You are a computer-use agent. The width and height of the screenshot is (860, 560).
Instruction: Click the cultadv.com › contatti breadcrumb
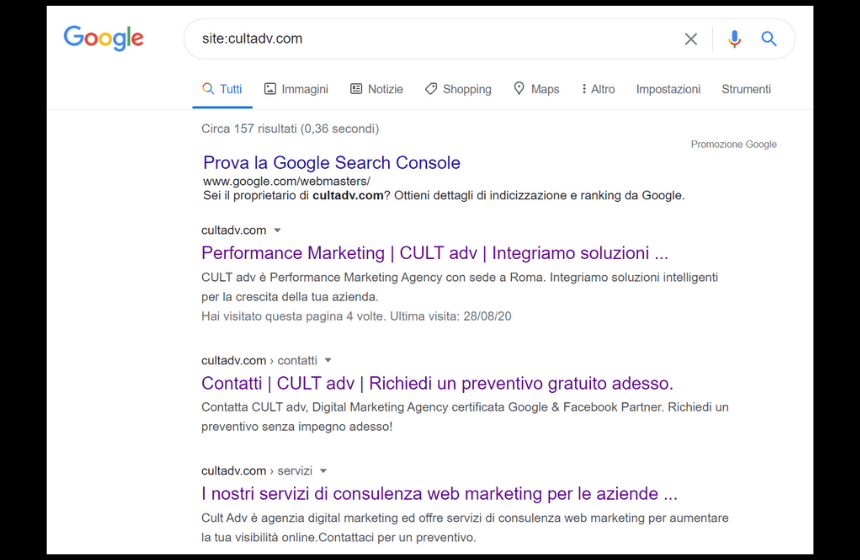tap(259, 360)
